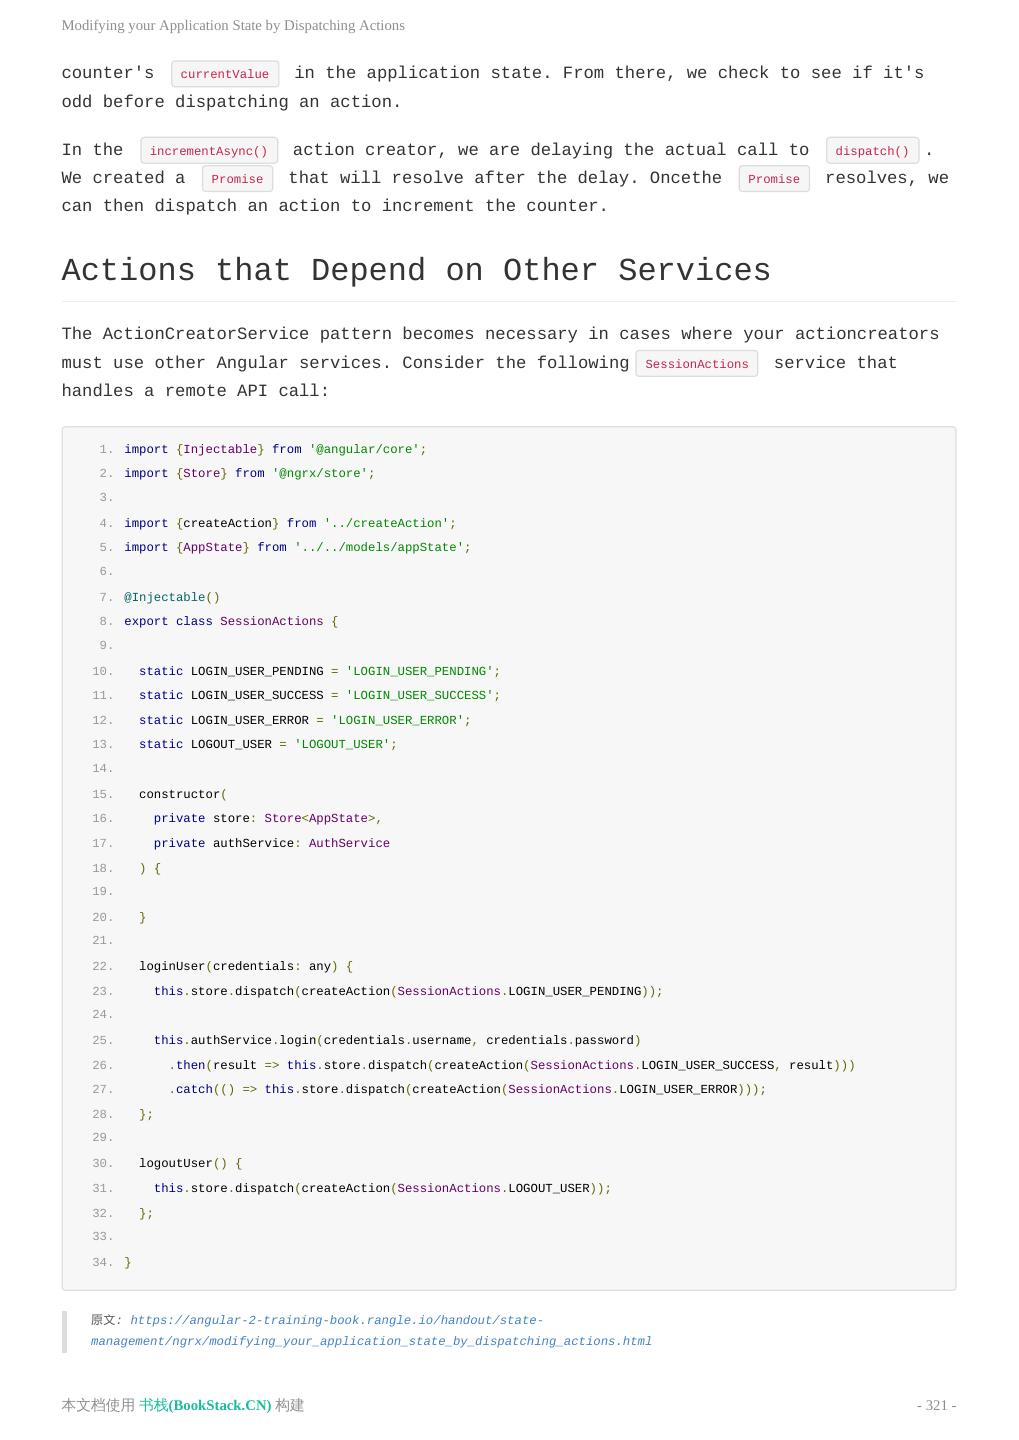Click the LOGIN_USER_PENDING static declaration line

[319, 671]
